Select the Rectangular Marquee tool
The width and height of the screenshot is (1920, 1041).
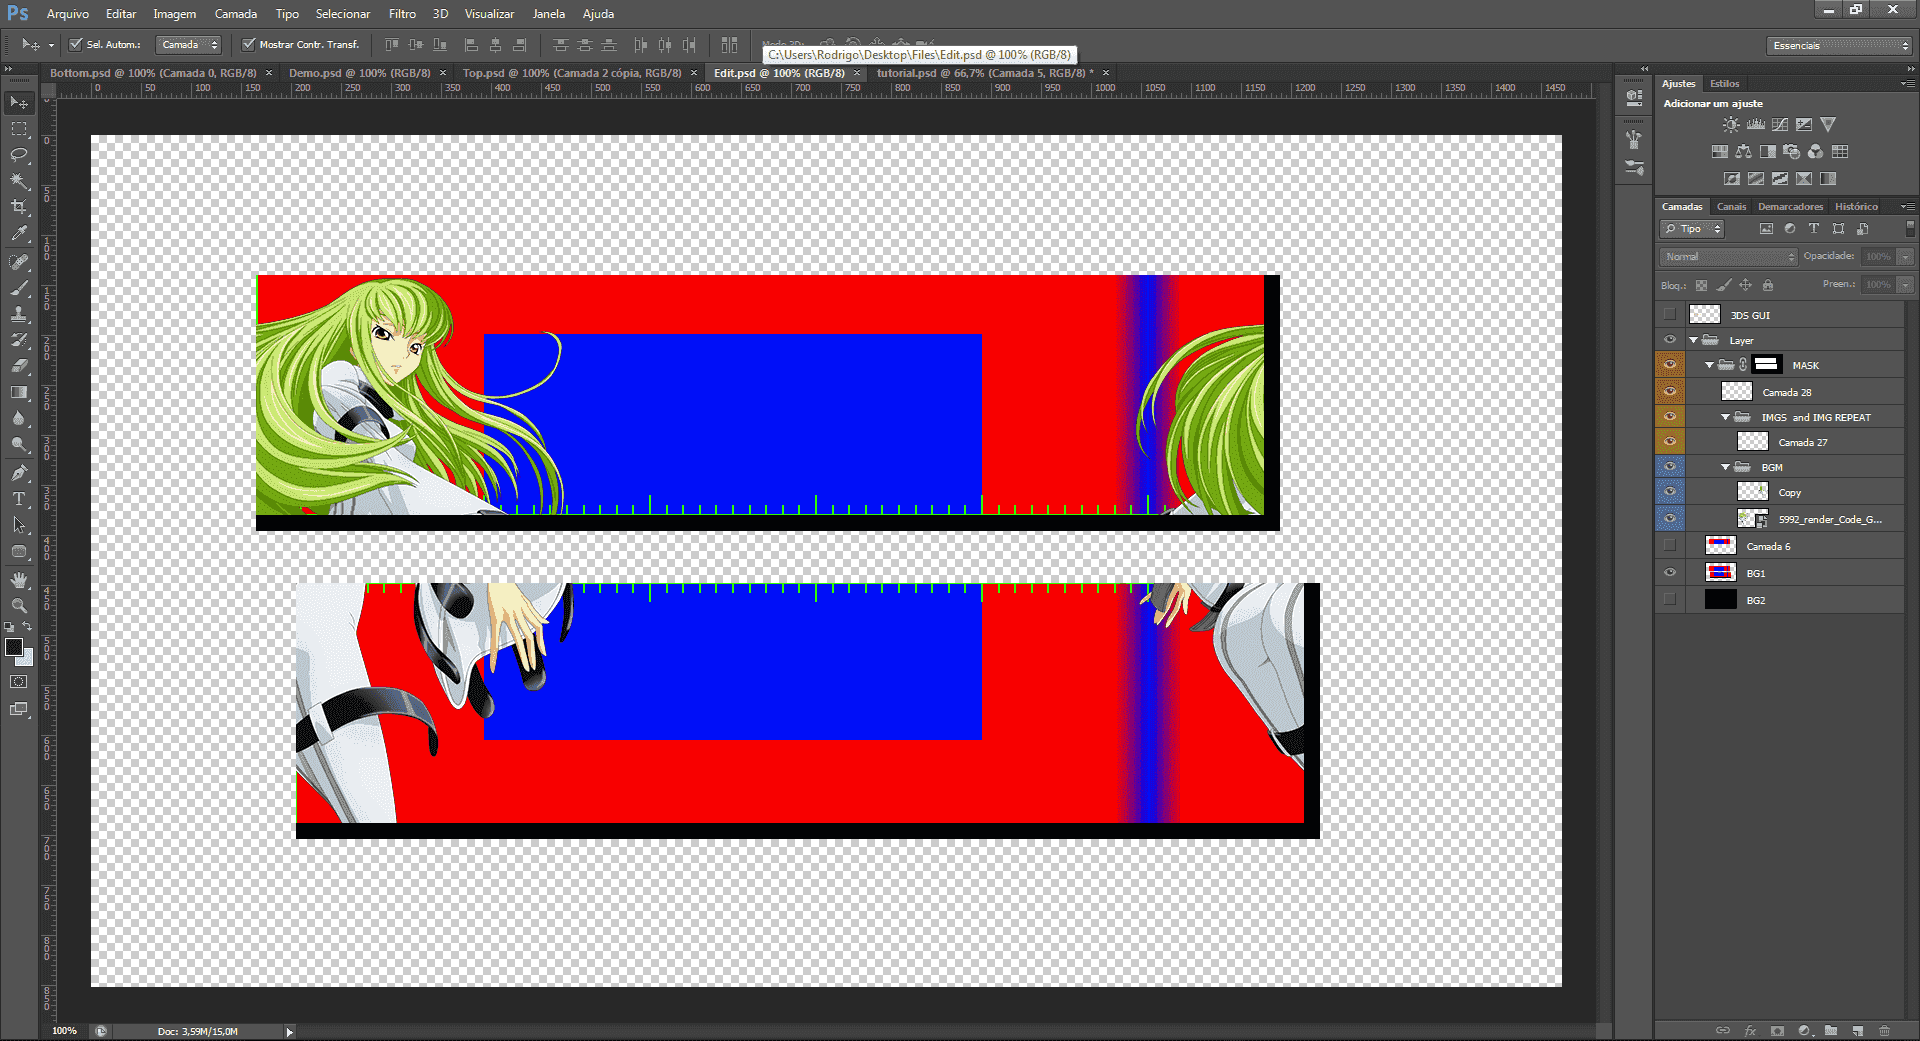click(x=19, y=129)
